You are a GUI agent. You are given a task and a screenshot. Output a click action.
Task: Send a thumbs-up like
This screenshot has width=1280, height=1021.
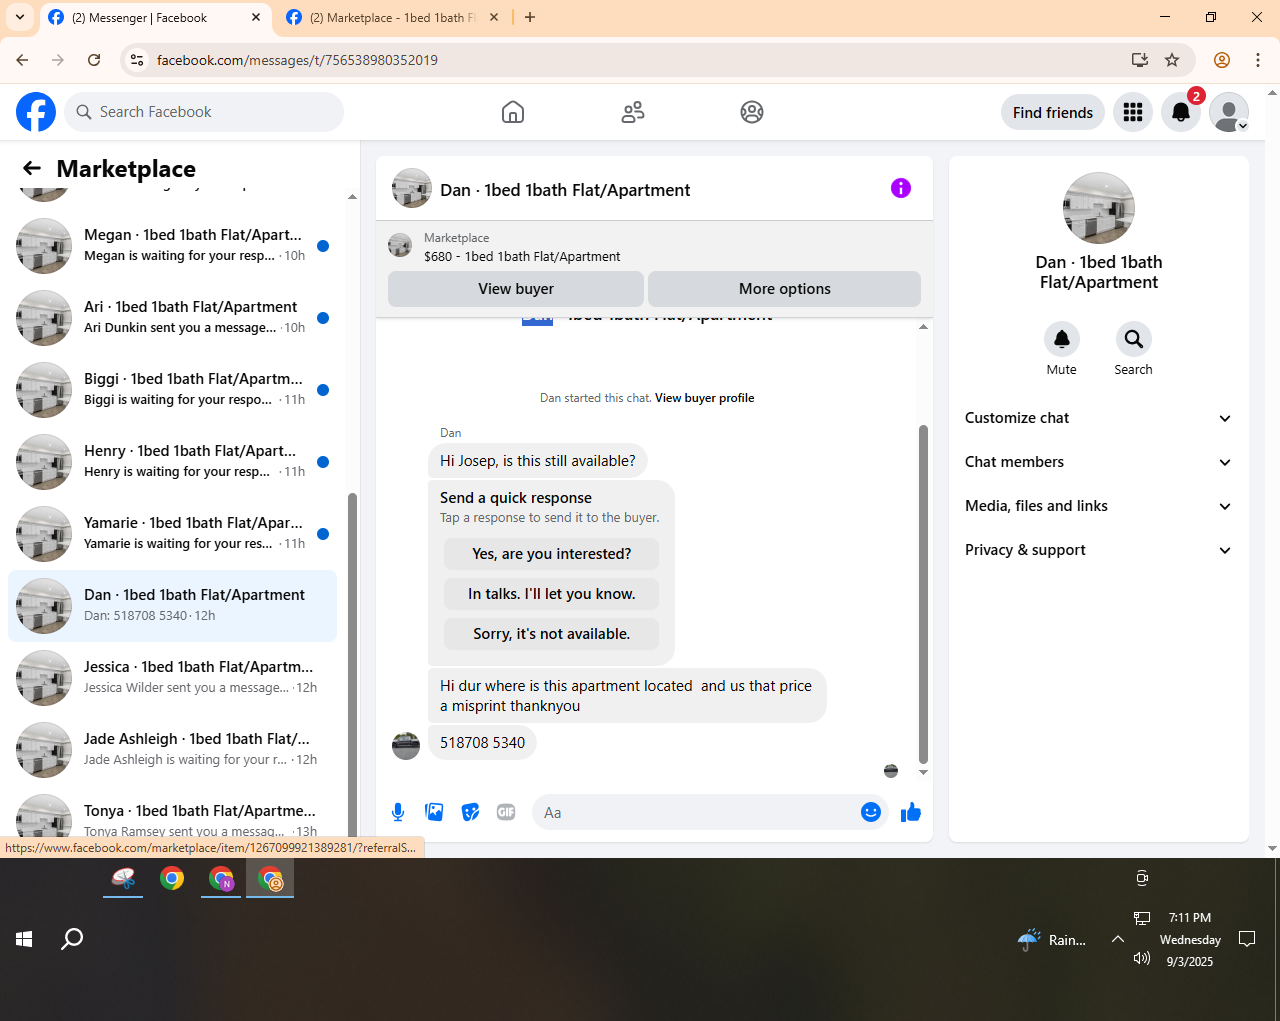point(910,812)
